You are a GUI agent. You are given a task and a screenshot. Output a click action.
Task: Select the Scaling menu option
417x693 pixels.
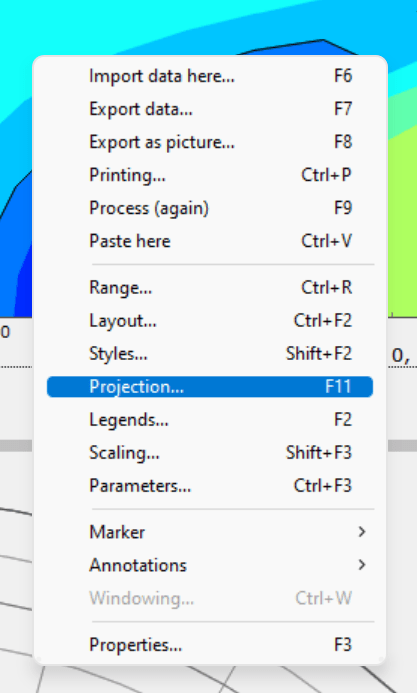(x=210, y=453)
